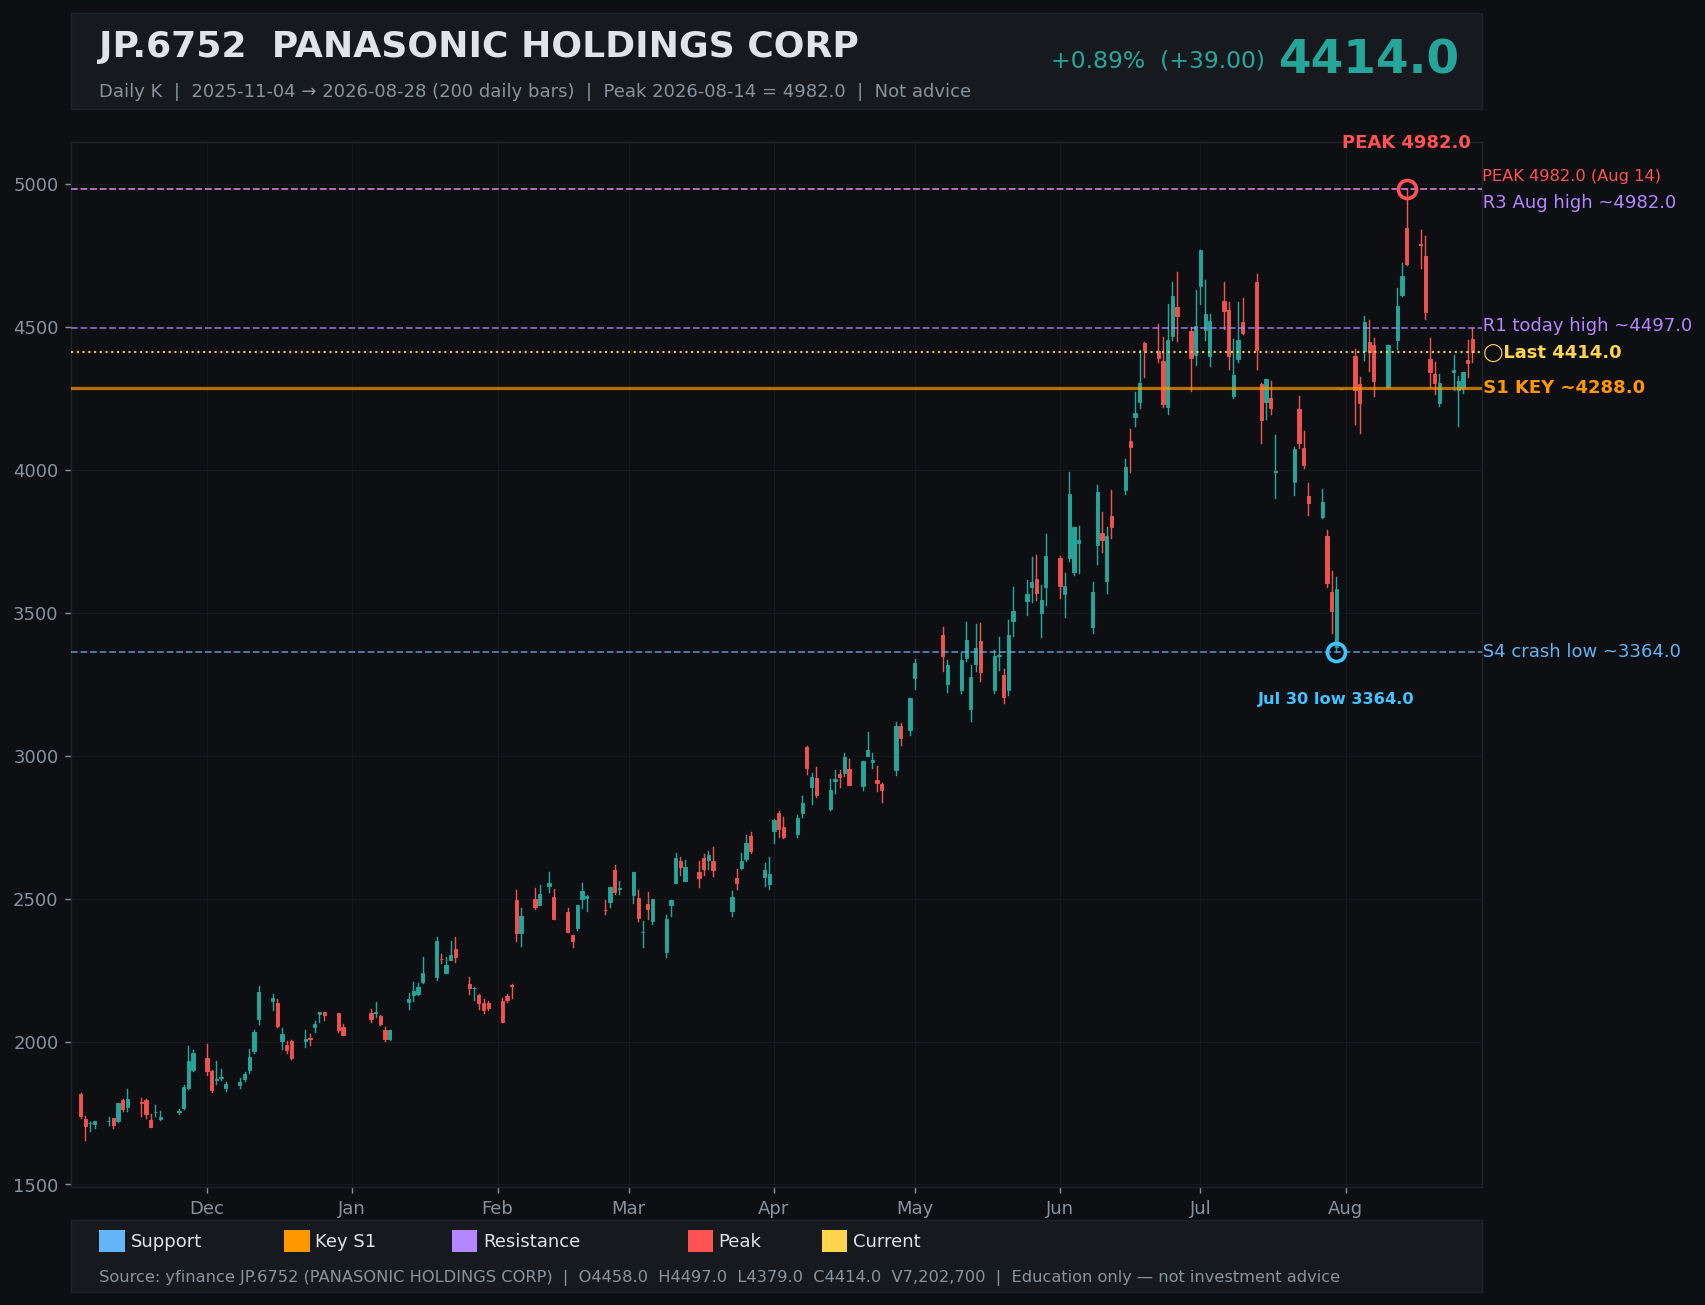Click the 'Last 4414.0' price label
1705x1305 pixels.
click(1562, 352)
